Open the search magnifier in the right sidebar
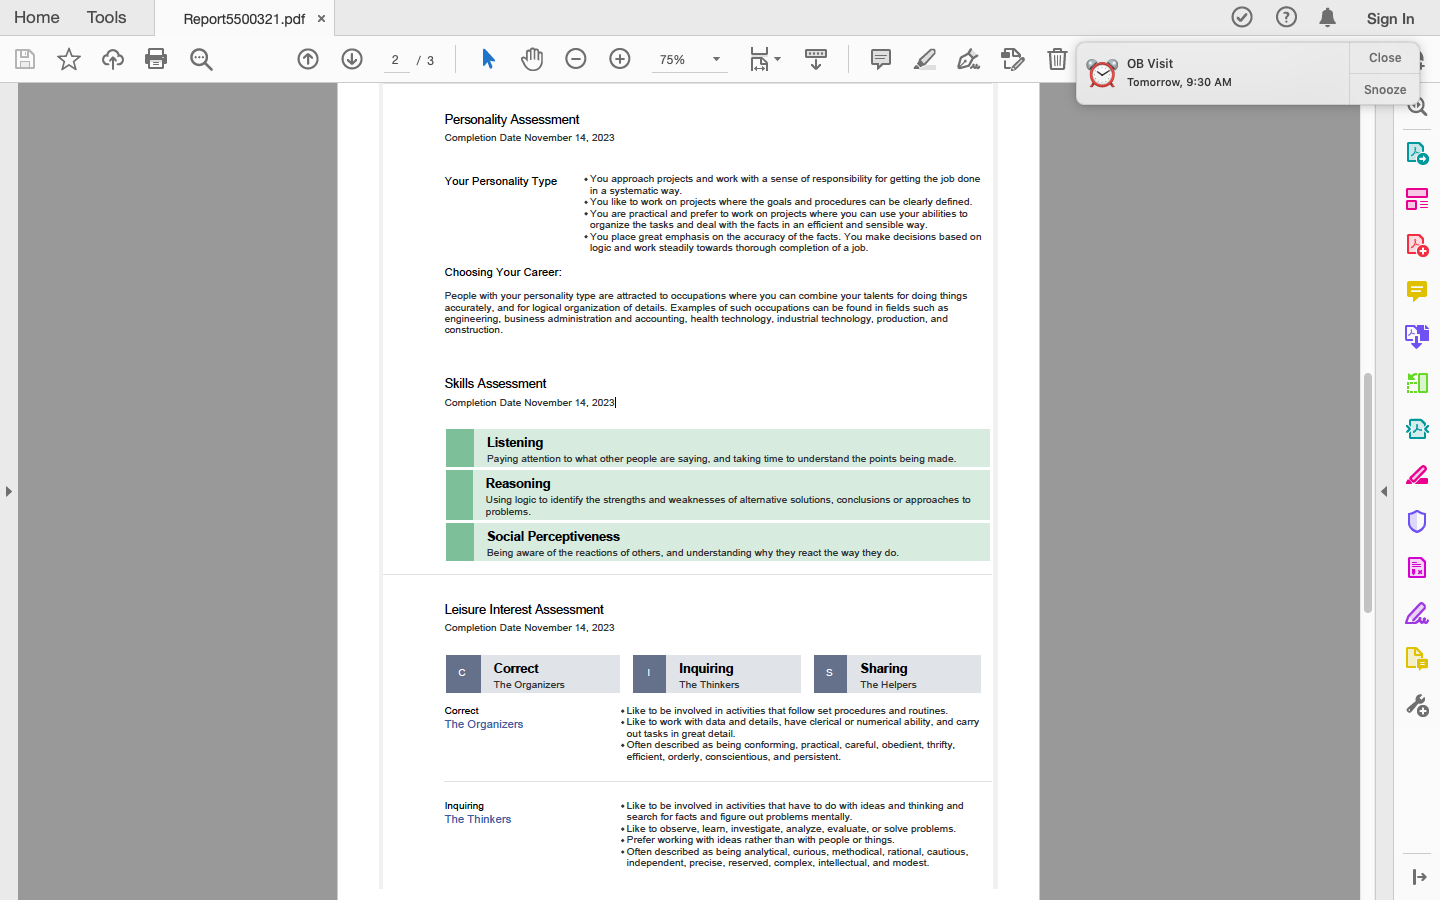The image size is (1440, 900). [x=1417, y=105]
